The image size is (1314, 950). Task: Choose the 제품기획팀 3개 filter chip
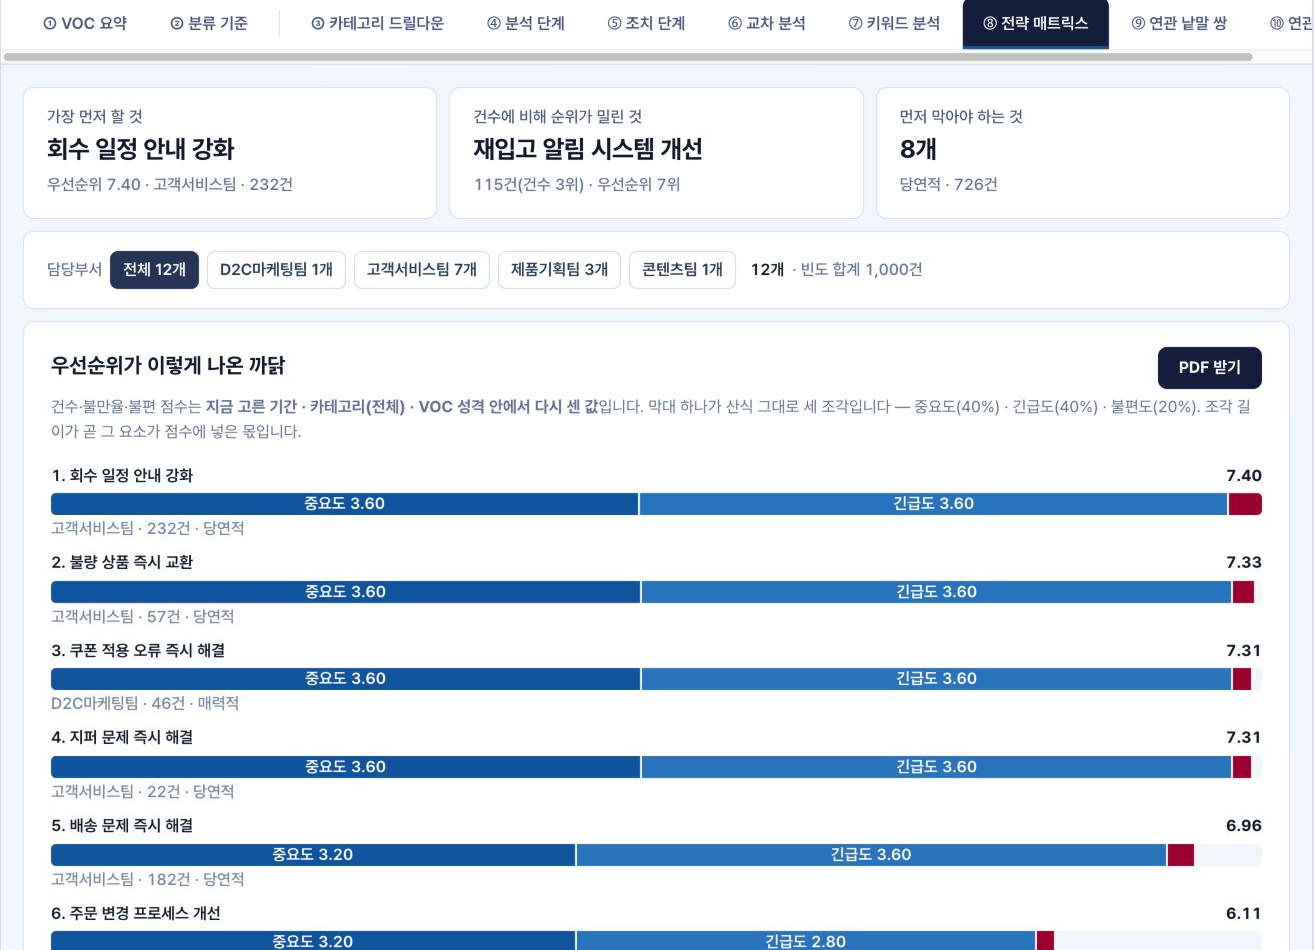[x=559, y=270]
